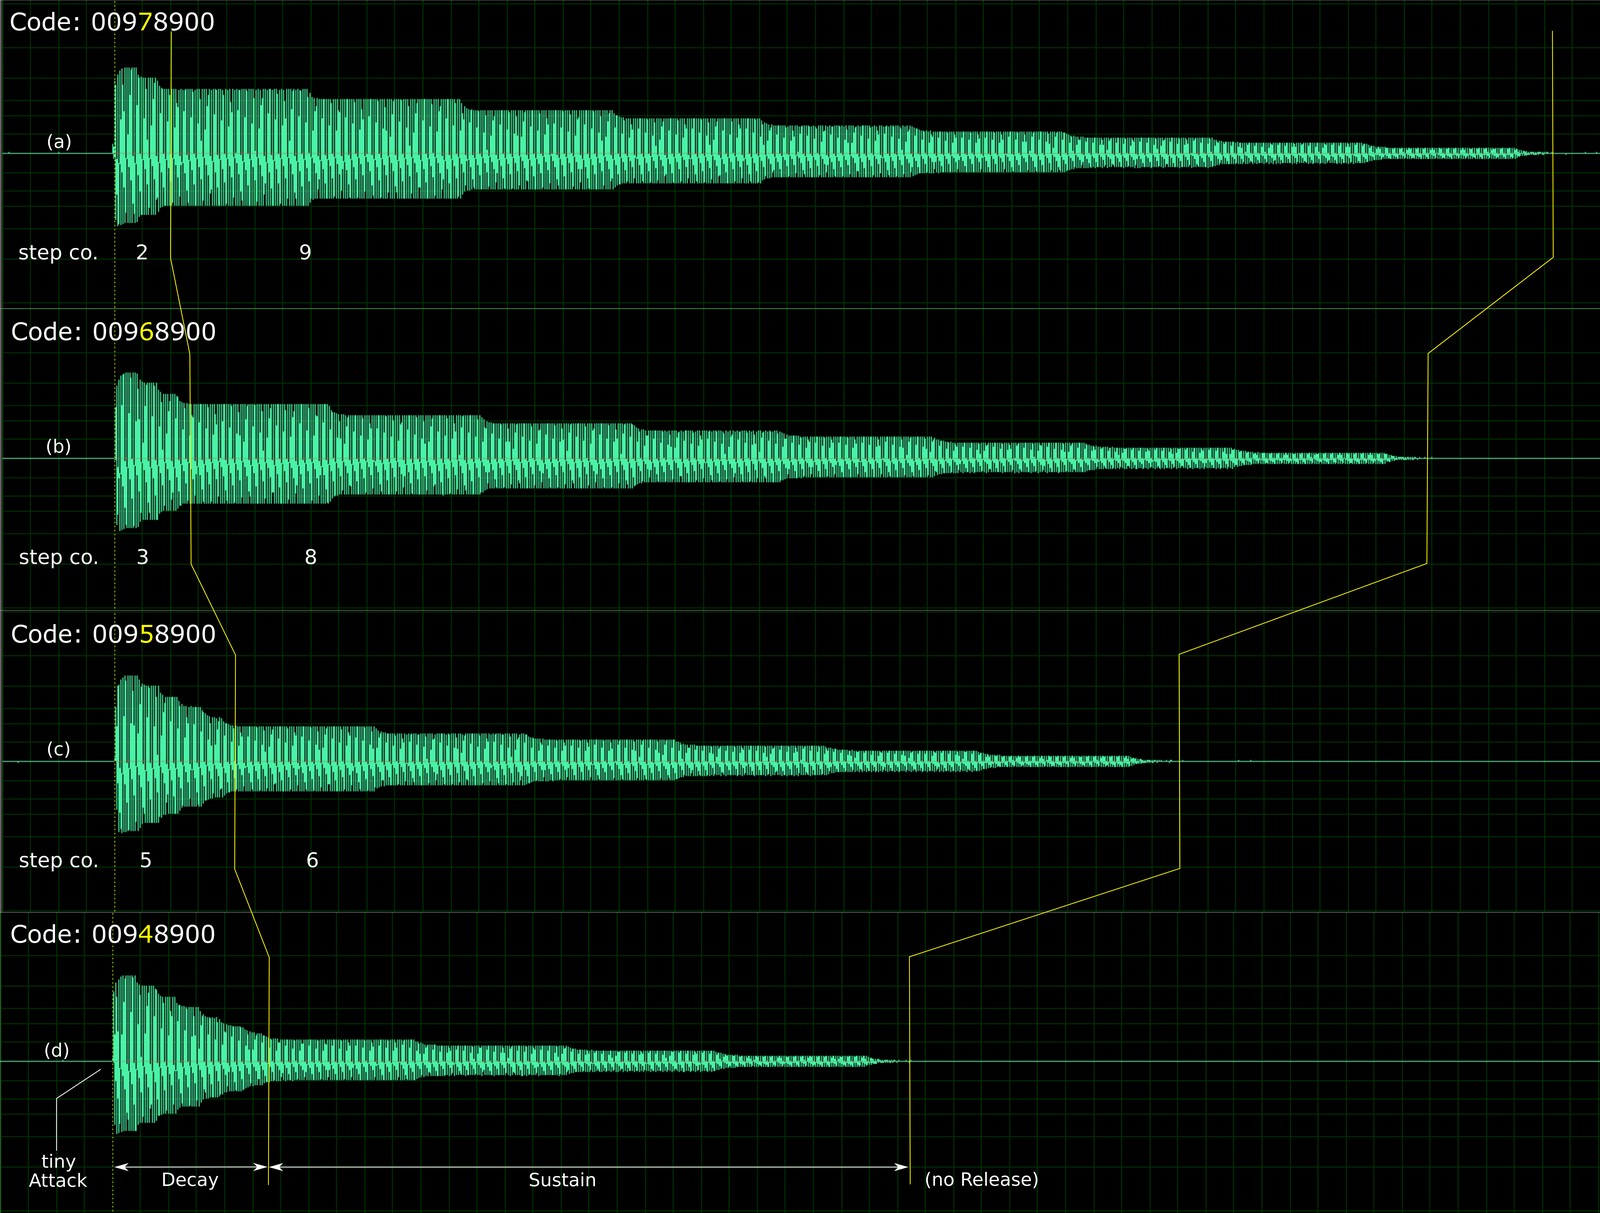Click step value 3 under waveform (b)
Screen dimensions: 1600x1213
tap(143, 557)
